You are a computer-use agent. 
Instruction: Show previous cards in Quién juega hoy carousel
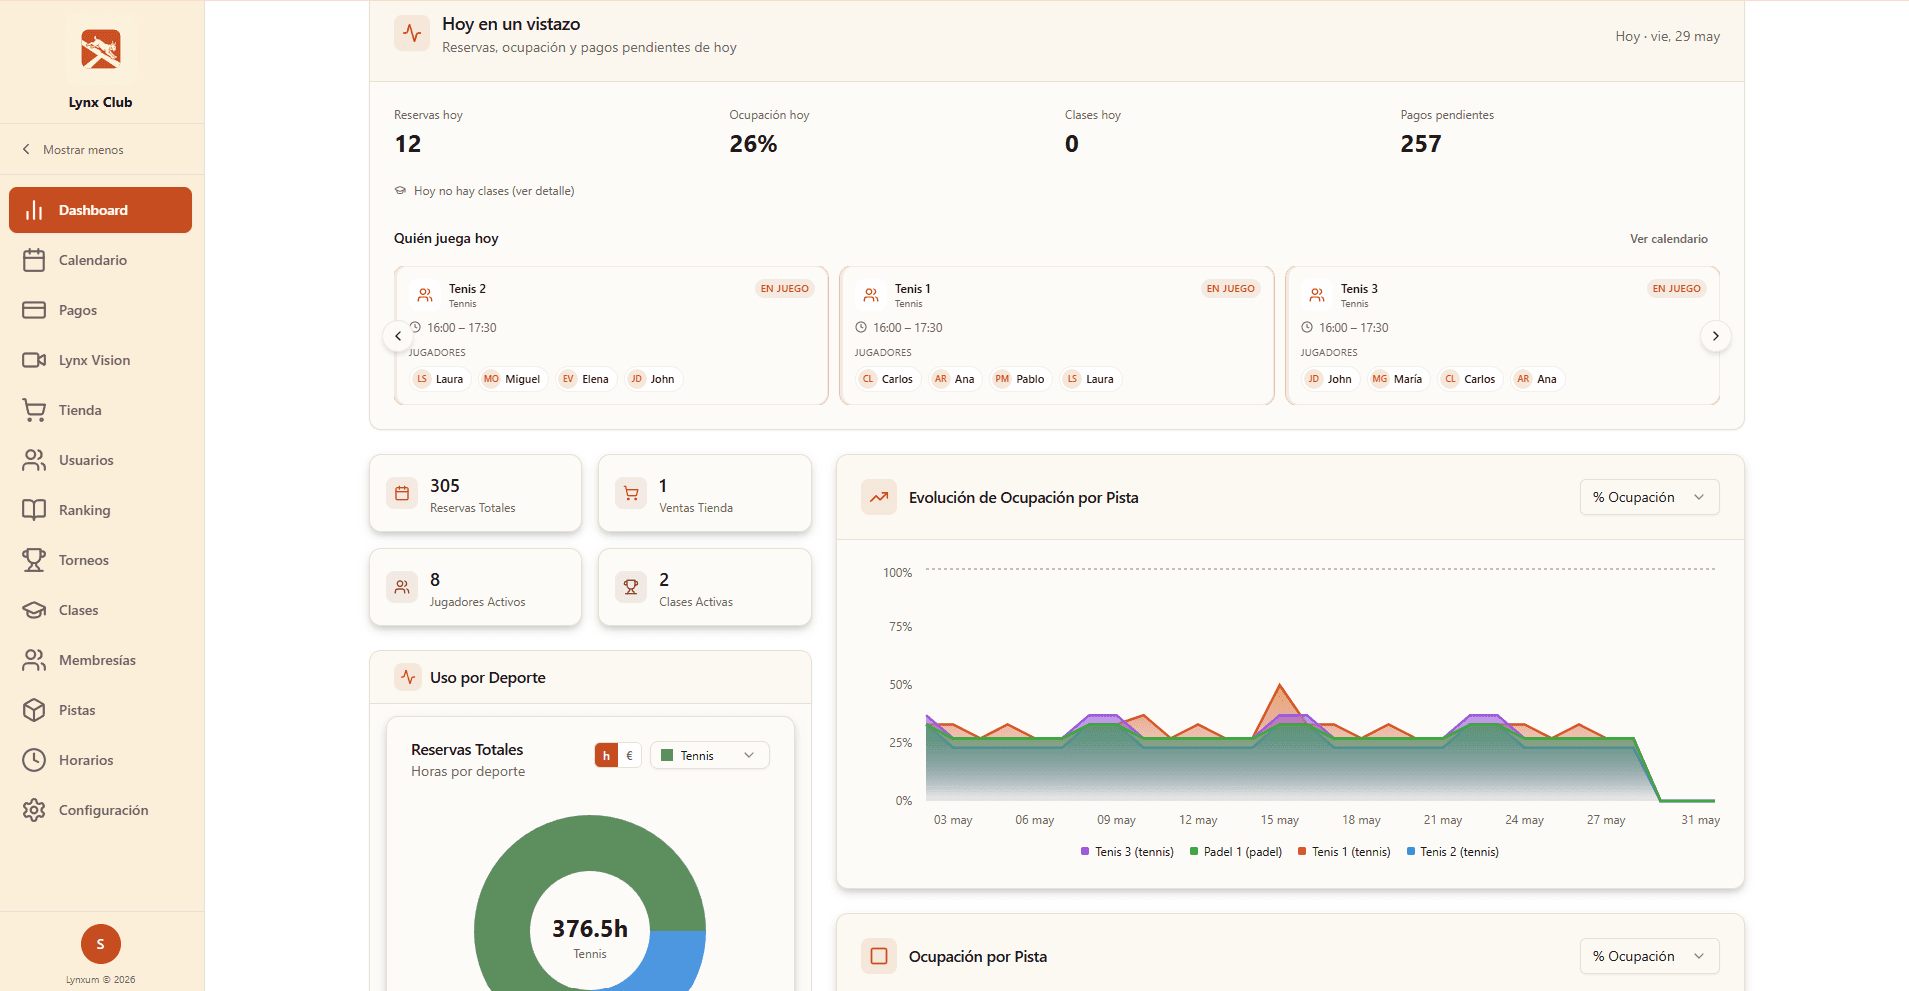398,336
